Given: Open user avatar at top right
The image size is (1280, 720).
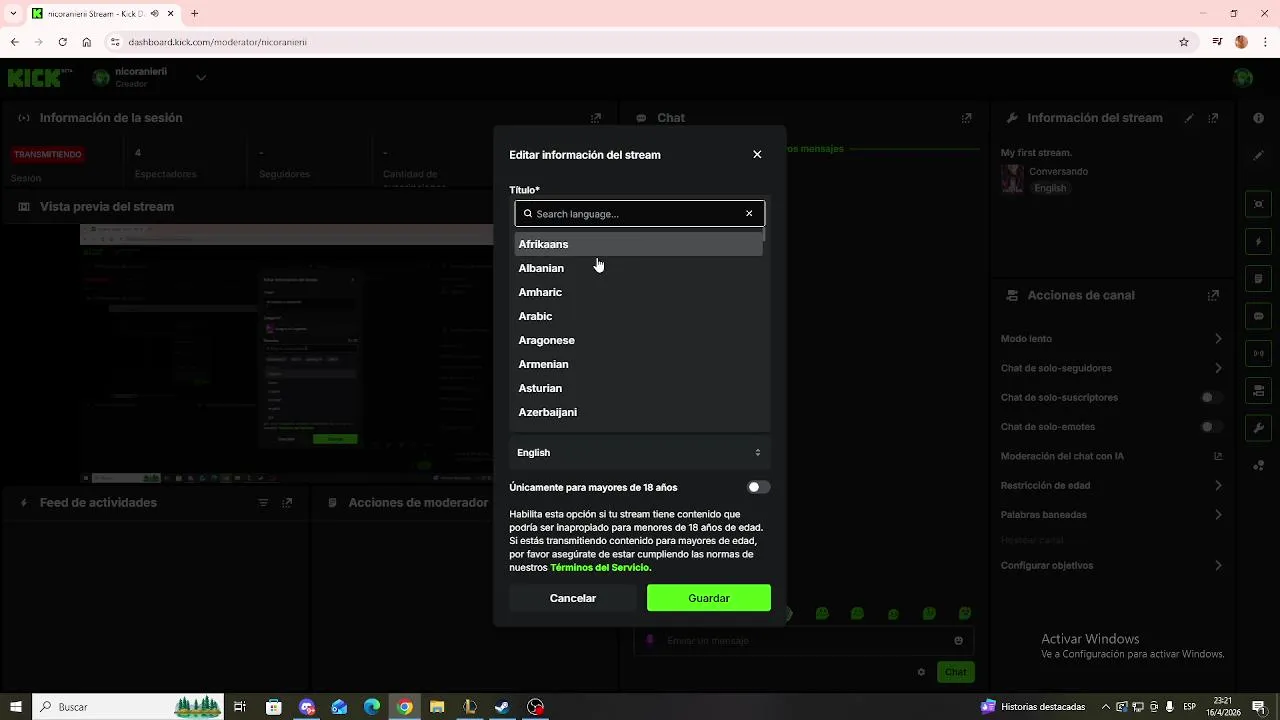Looking at the screenshot, I should coord(1243,78).
